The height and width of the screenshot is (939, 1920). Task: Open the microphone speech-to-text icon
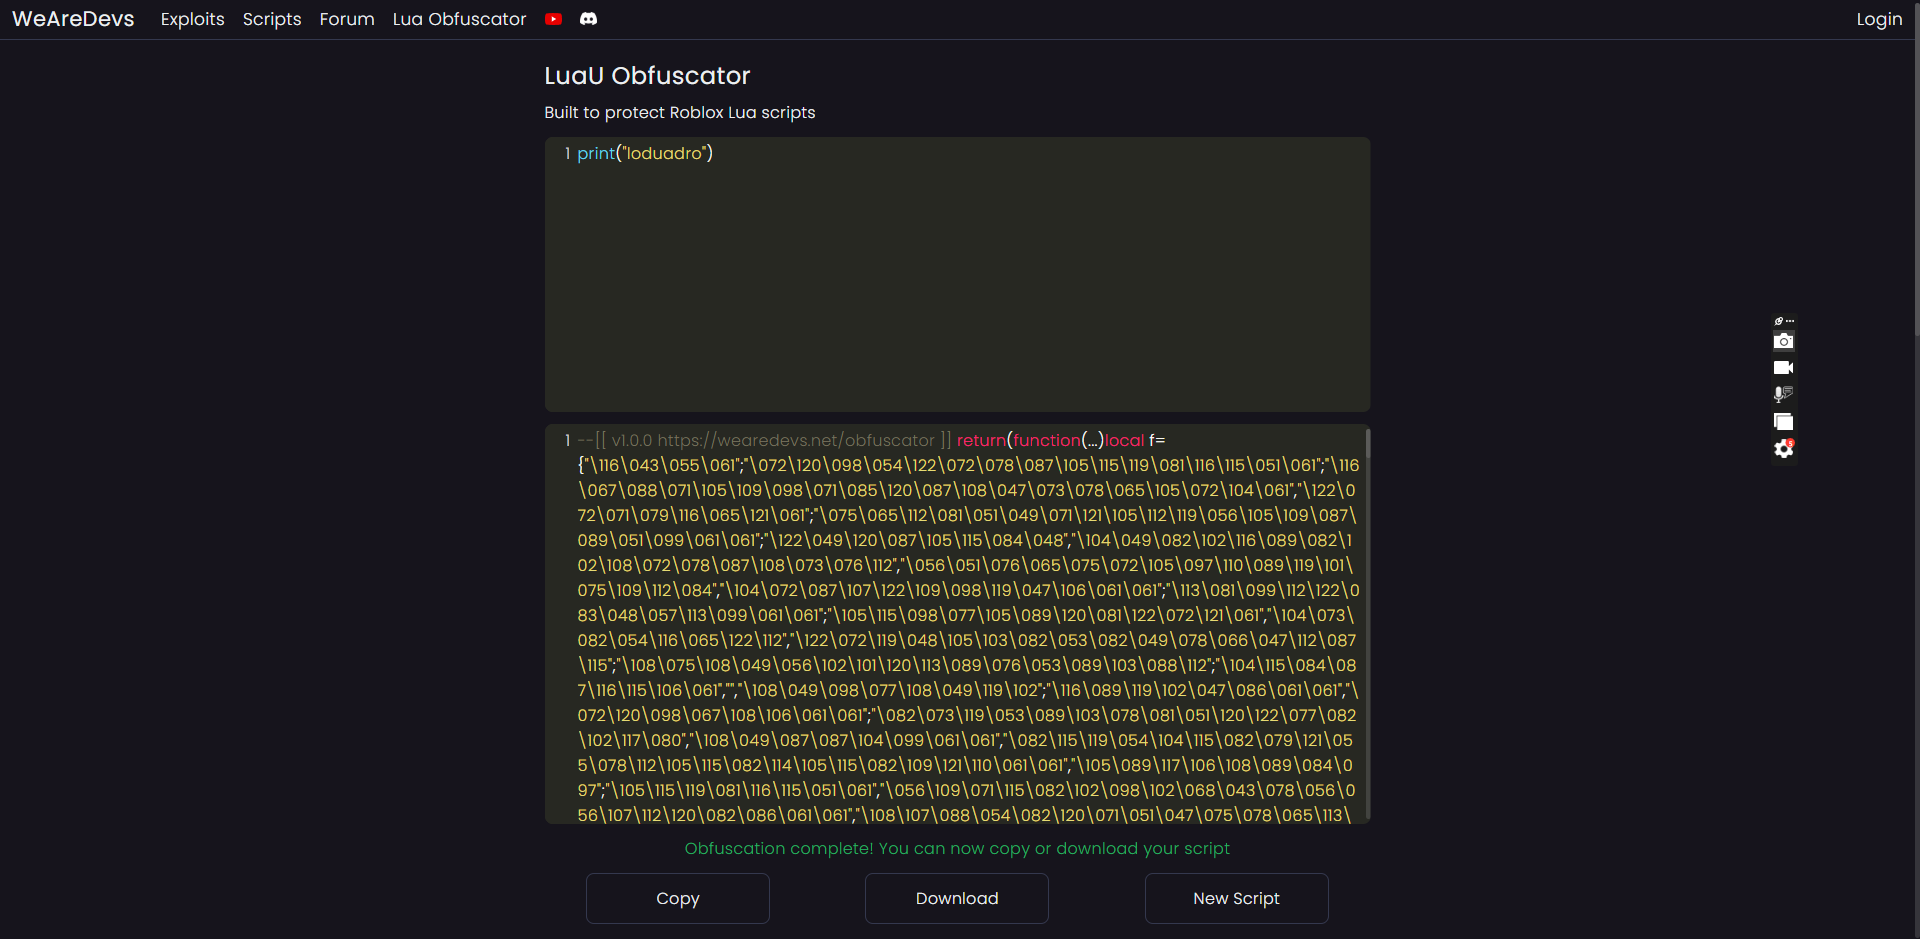point(1783,394)
